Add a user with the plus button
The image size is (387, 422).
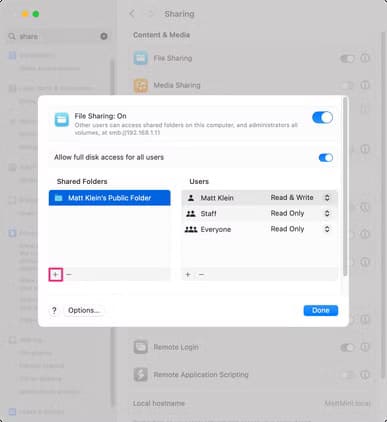[x=188, y=275]
